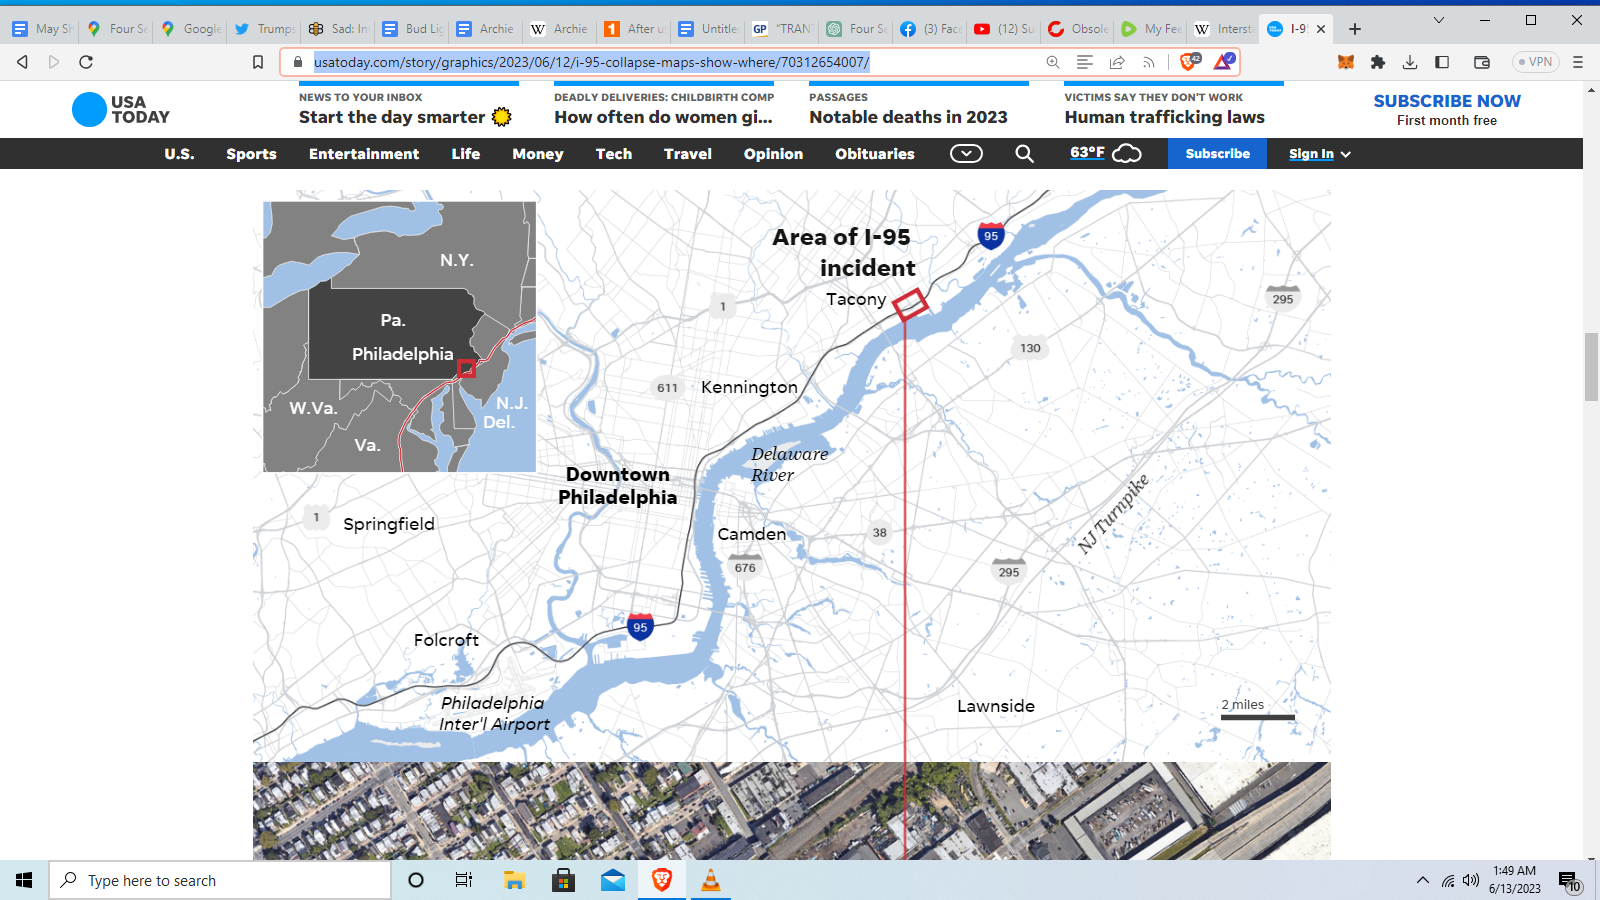
Task: Open Brave browser taskbar icon
Action: [x=661, y=880]
